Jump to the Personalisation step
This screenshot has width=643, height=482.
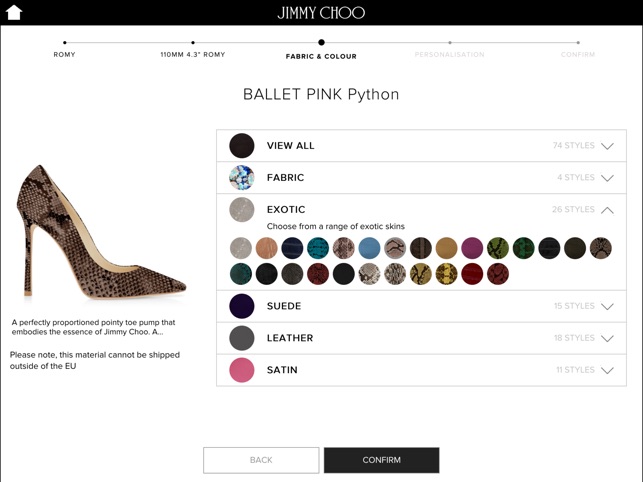(449, 54)
